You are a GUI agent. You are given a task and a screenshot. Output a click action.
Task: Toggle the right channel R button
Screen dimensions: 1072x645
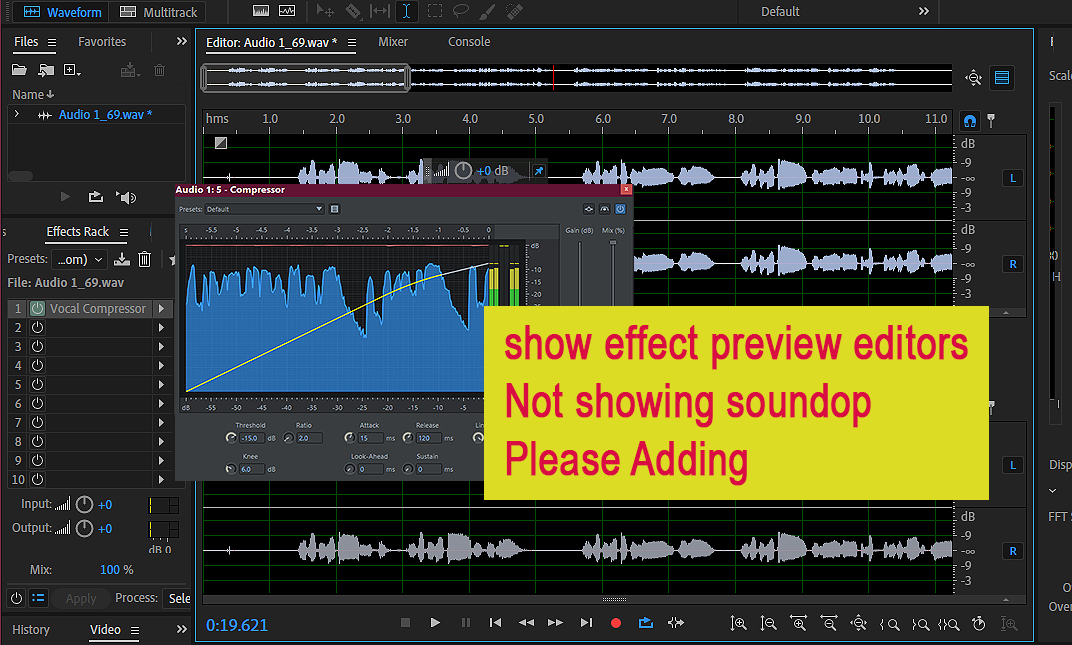(1013, 264)
